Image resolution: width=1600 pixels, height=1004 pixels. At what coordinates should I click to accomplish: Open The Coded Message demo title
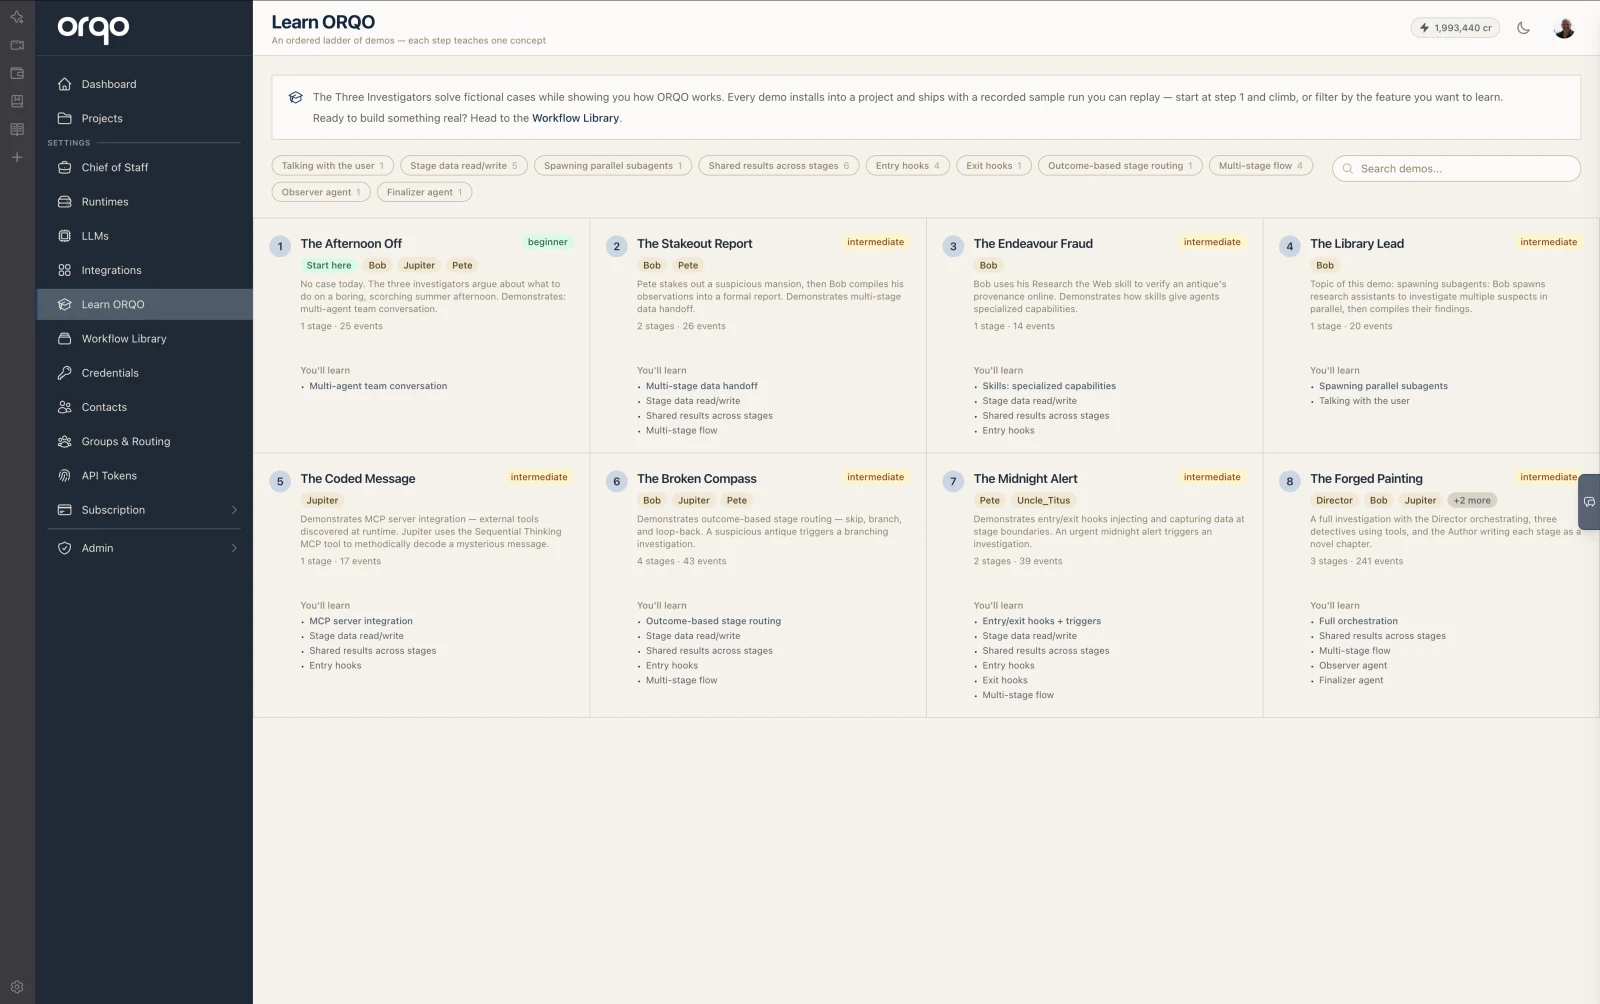[x=358, y=478]
